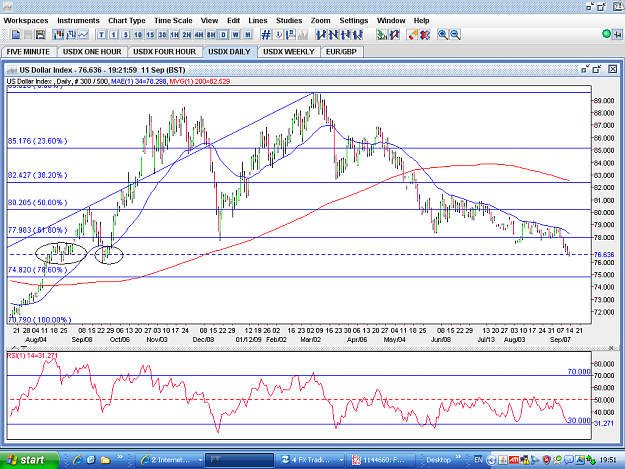Switch to bar chart type icon
625x469 pixels.
click(71, 35)
